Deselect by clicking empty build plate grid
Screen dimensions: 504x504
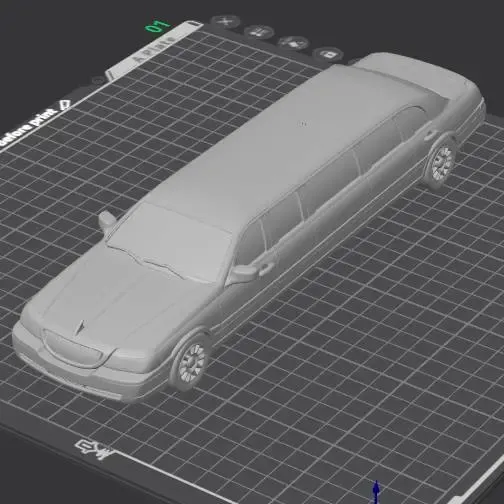[333, 367]
